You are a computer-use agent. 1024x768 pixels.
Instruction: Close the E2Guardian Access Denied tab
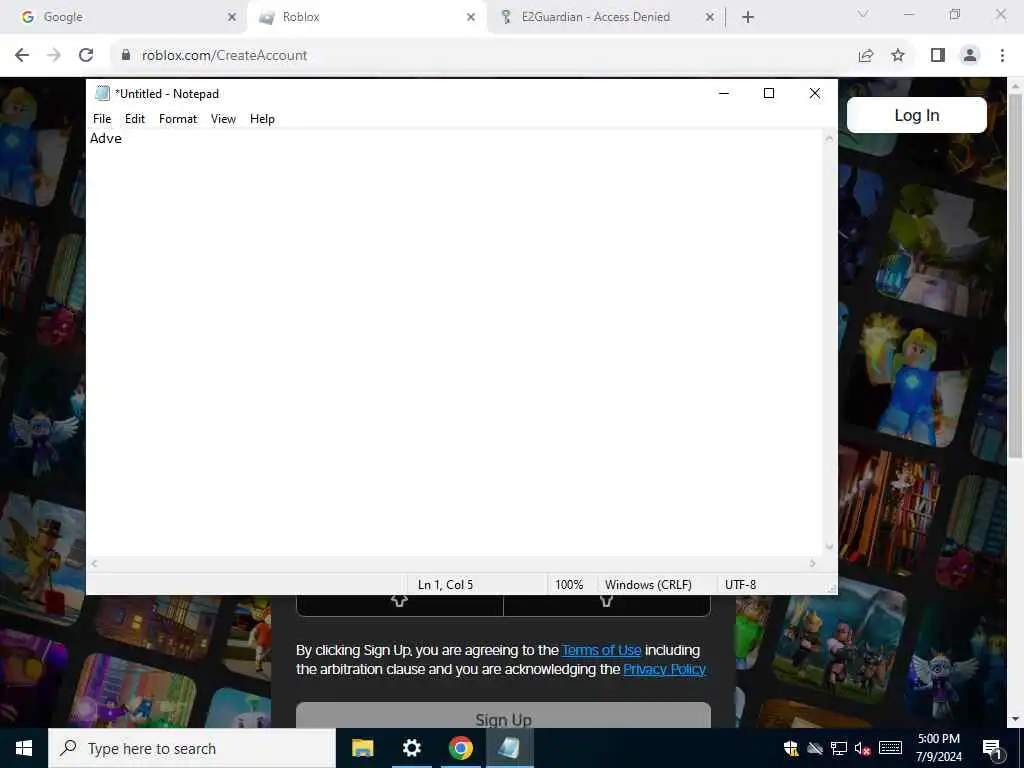click(710, 17)
